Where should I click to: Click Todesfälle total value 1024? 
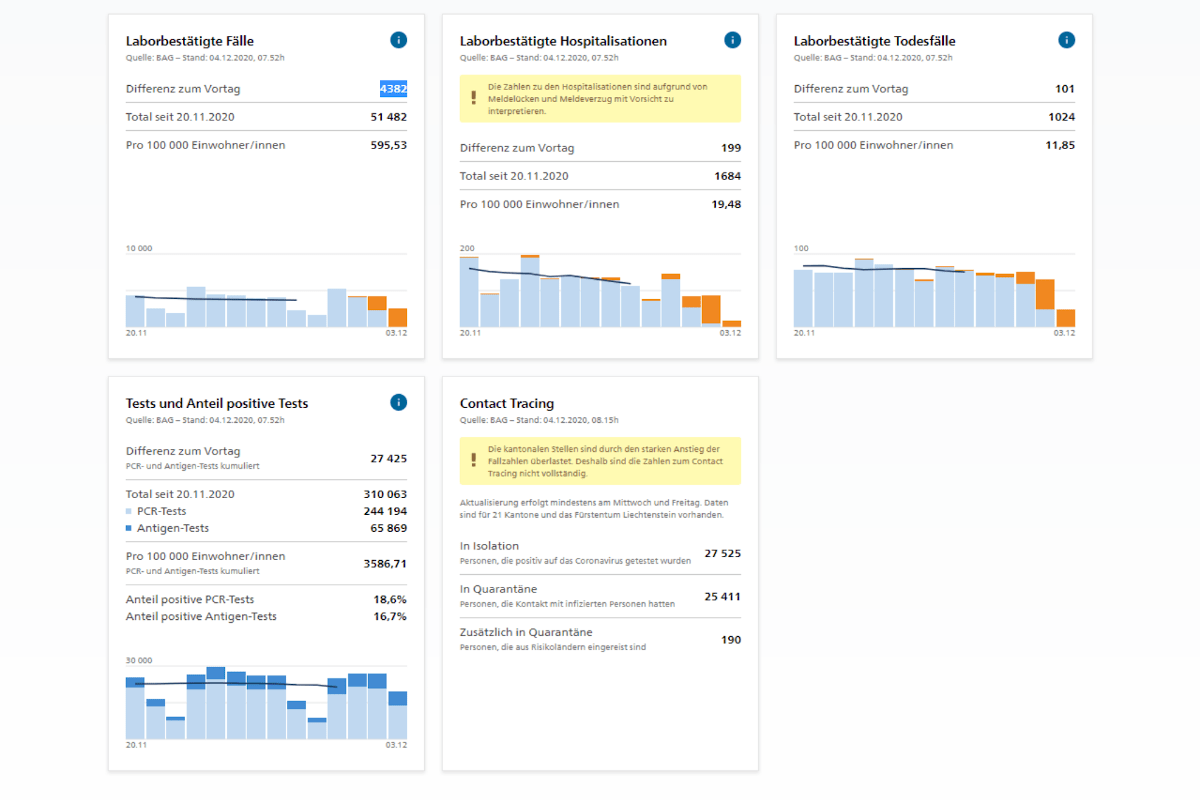pos(1062,117)
